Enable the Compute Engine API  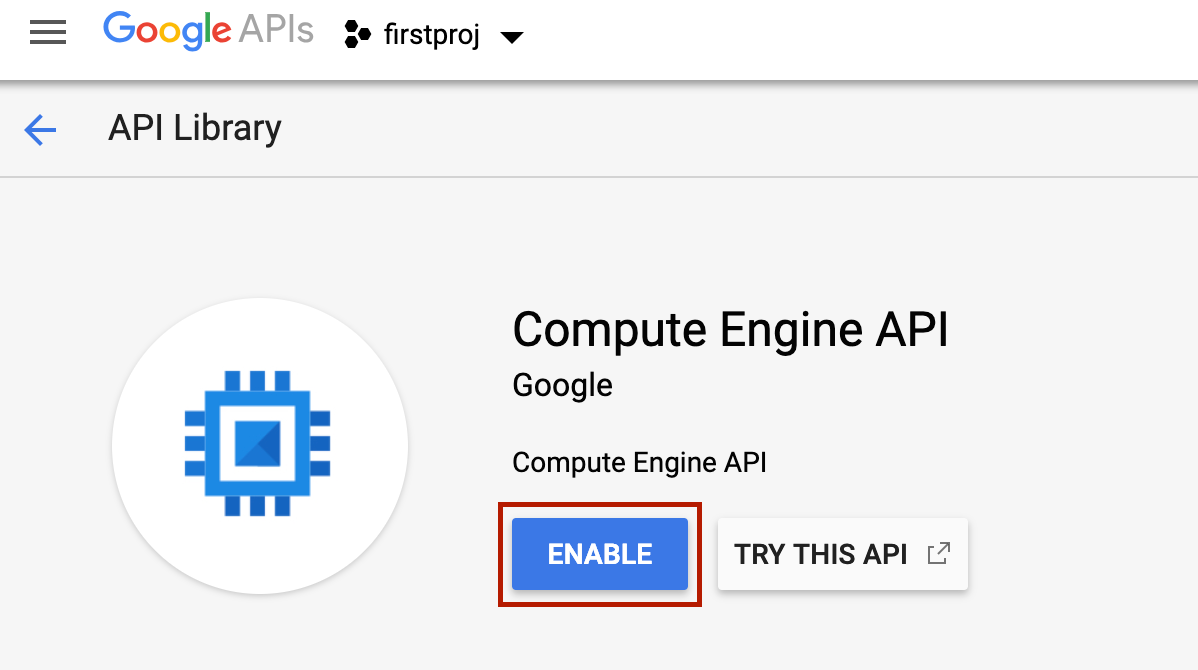tap(600, 554)
